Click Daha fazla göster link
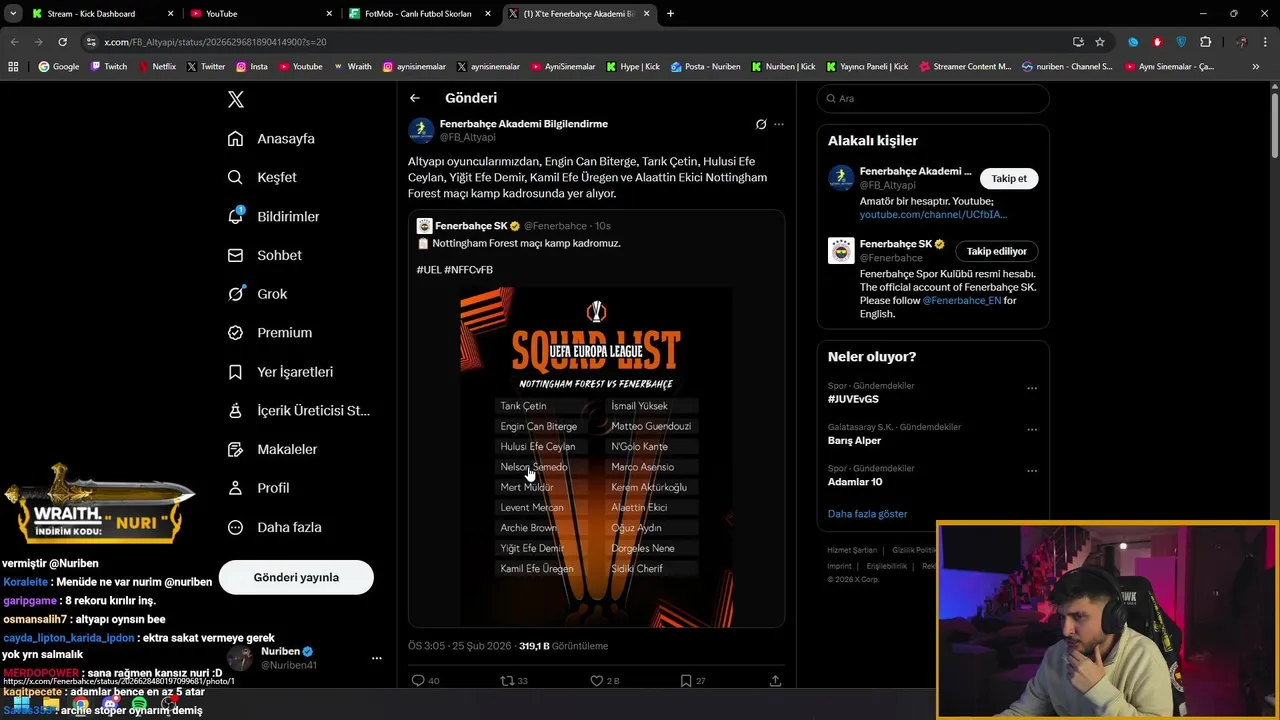The height and width of the screenshot is (720, 1280). (867, 514)
